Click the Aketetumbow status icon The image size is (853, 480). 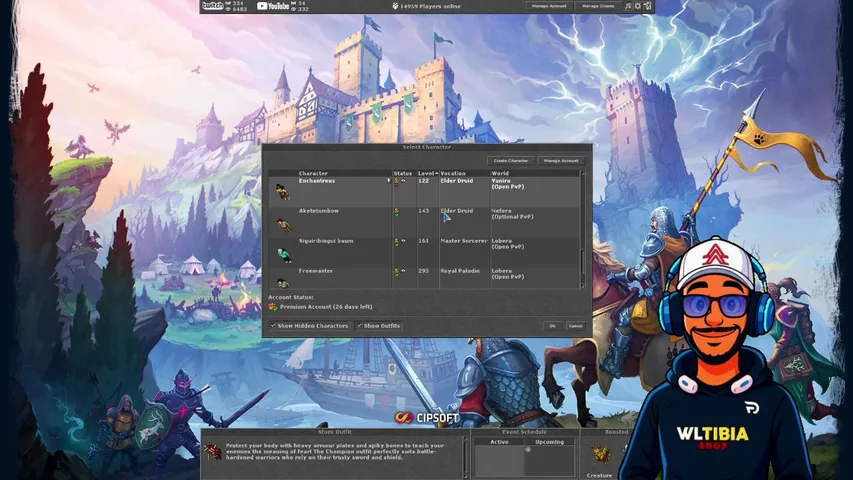click(x=397, y=212)
